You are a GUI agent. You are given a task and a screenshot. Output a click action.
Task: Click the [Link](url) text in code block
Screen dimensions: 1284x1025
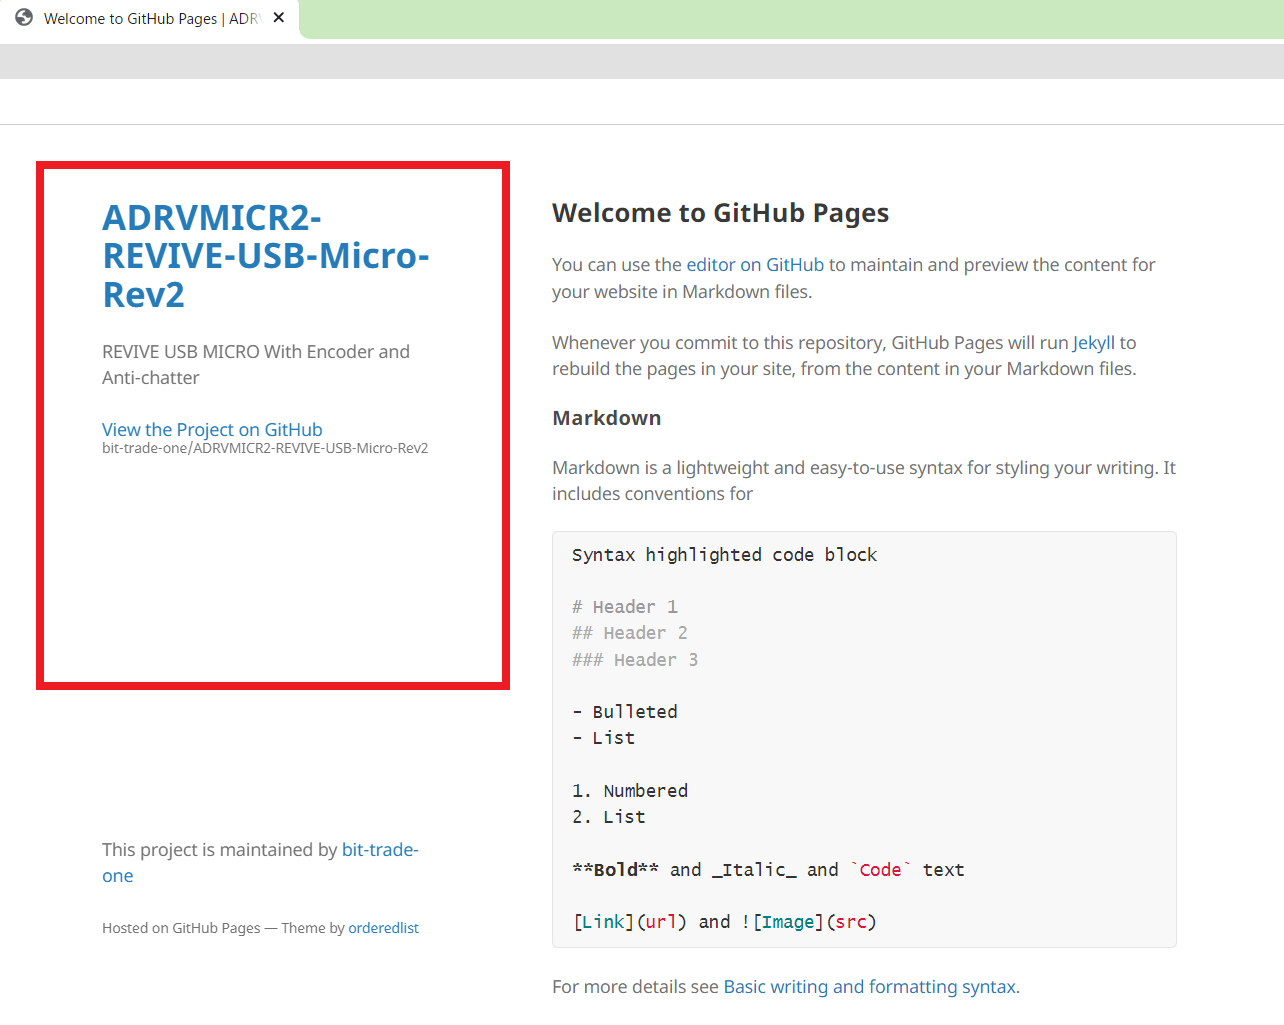click(630, 922)
